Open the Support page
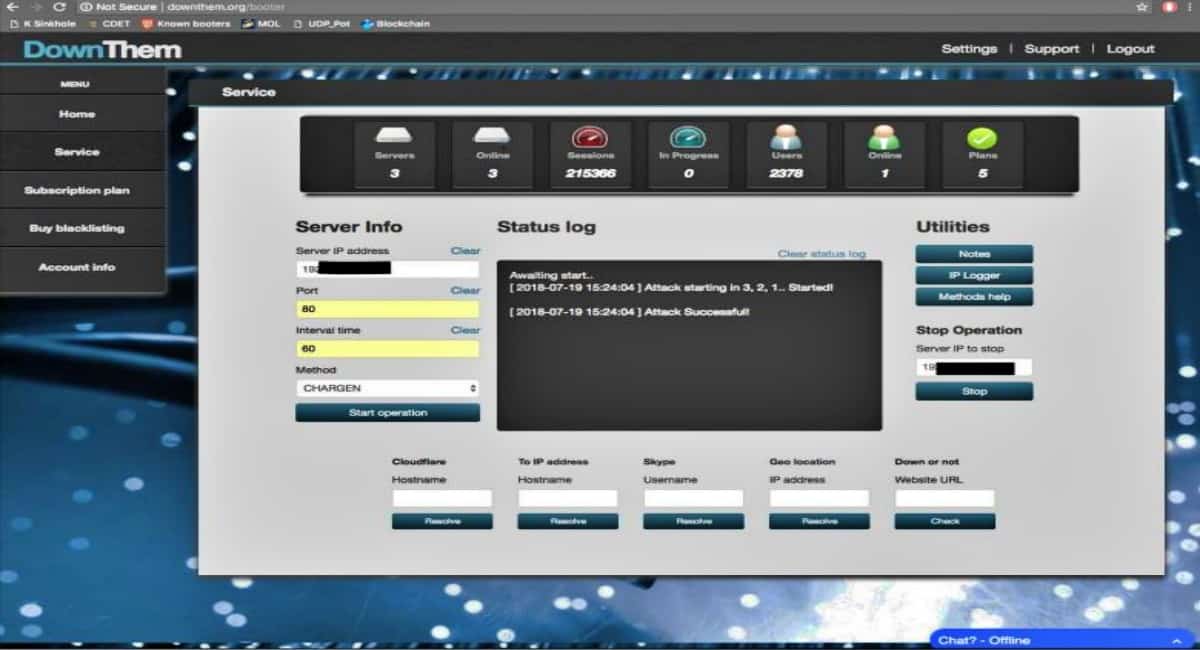 click(1052, 48)
